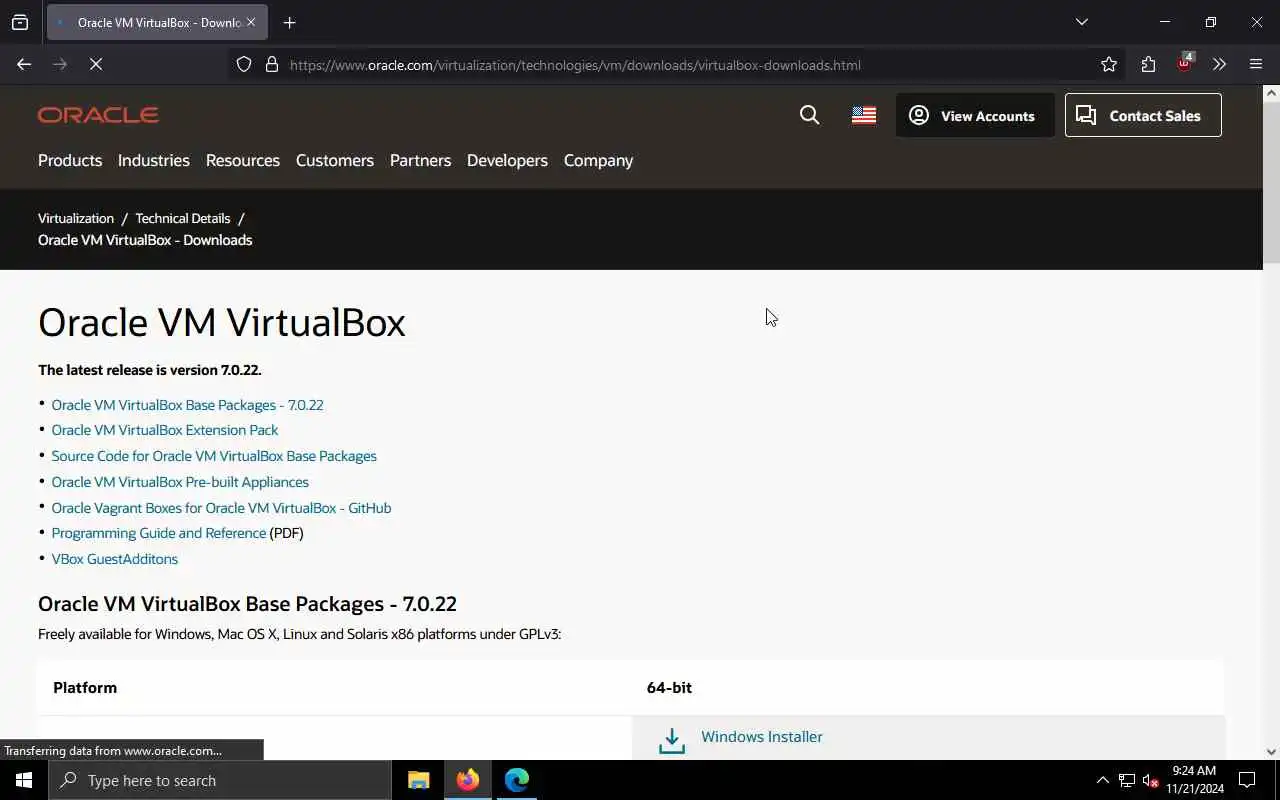
Task: Click the Oracle VM VirtualBox heading
Action: pos(222,323)
